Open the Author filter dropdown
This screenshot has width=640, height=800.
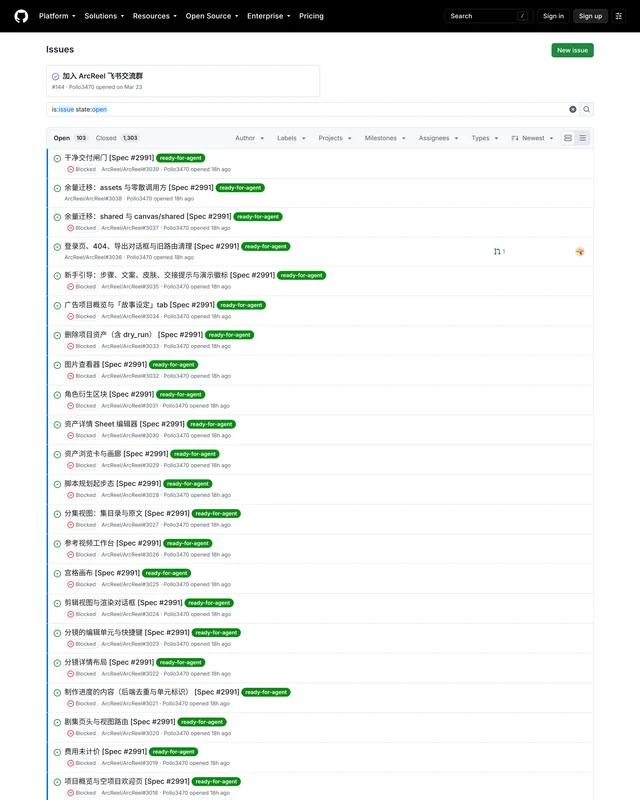point(250,138)
